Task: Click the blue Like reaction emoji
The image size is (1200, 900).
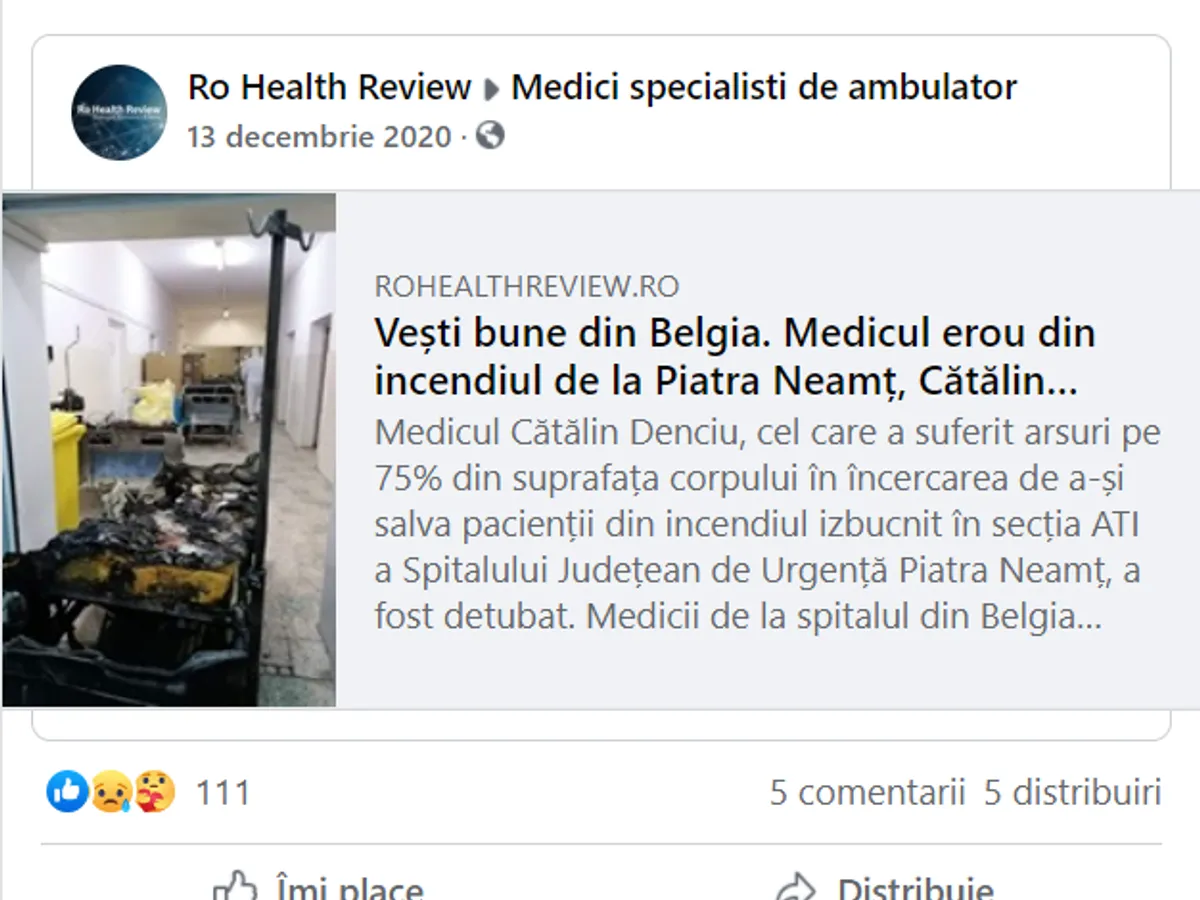Action: pos(67,792)
